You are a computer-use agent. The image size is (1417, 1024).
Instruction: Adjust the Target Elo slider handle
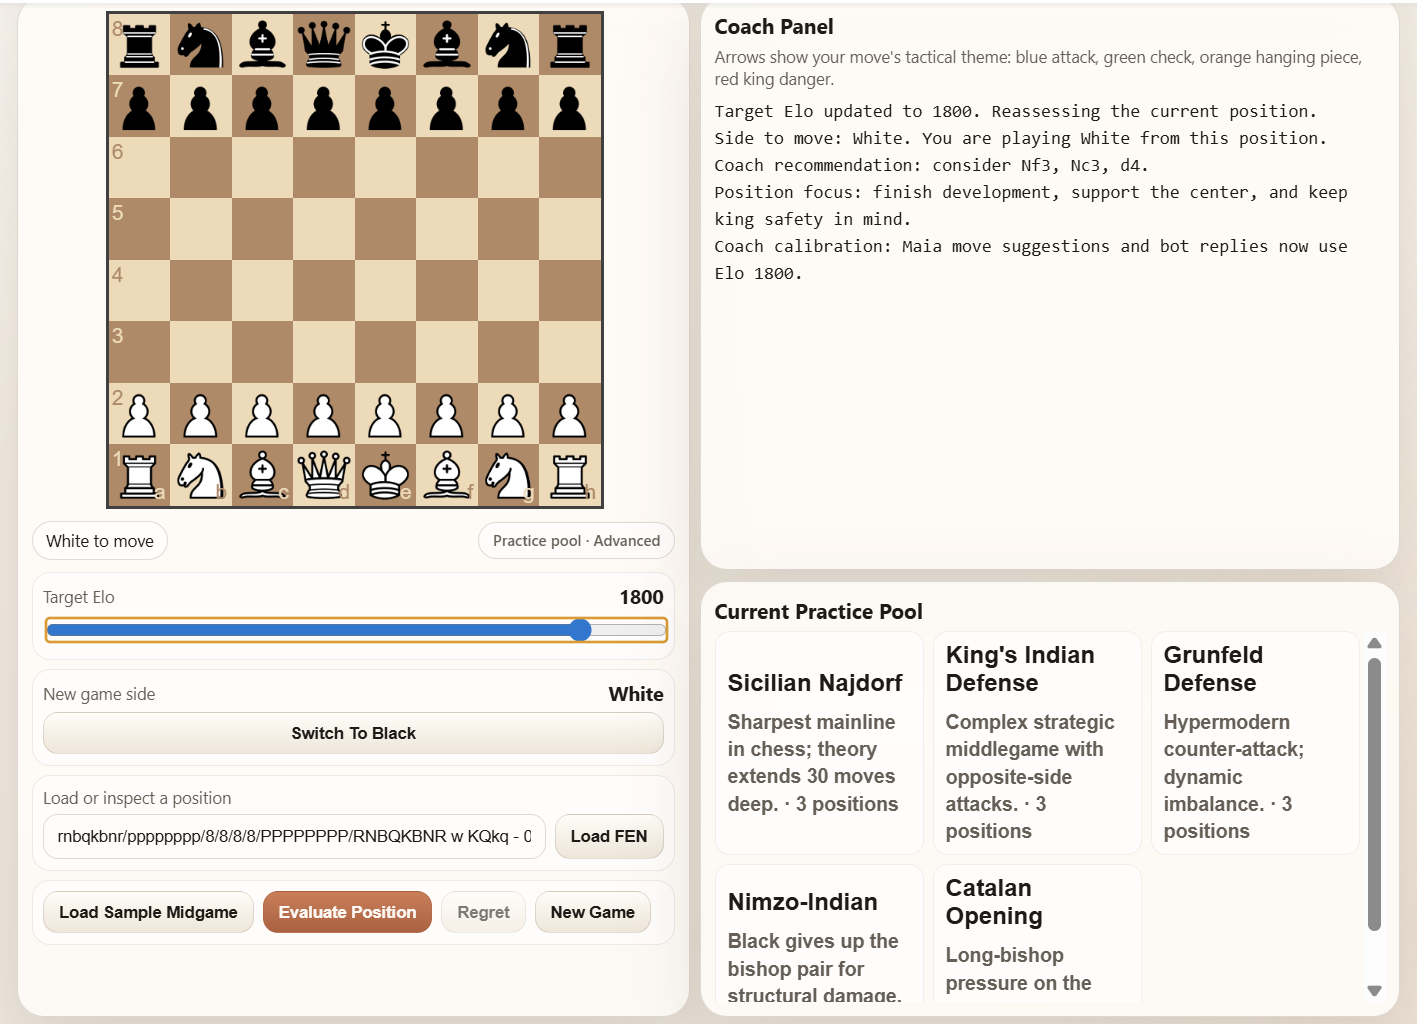[580, 630]
